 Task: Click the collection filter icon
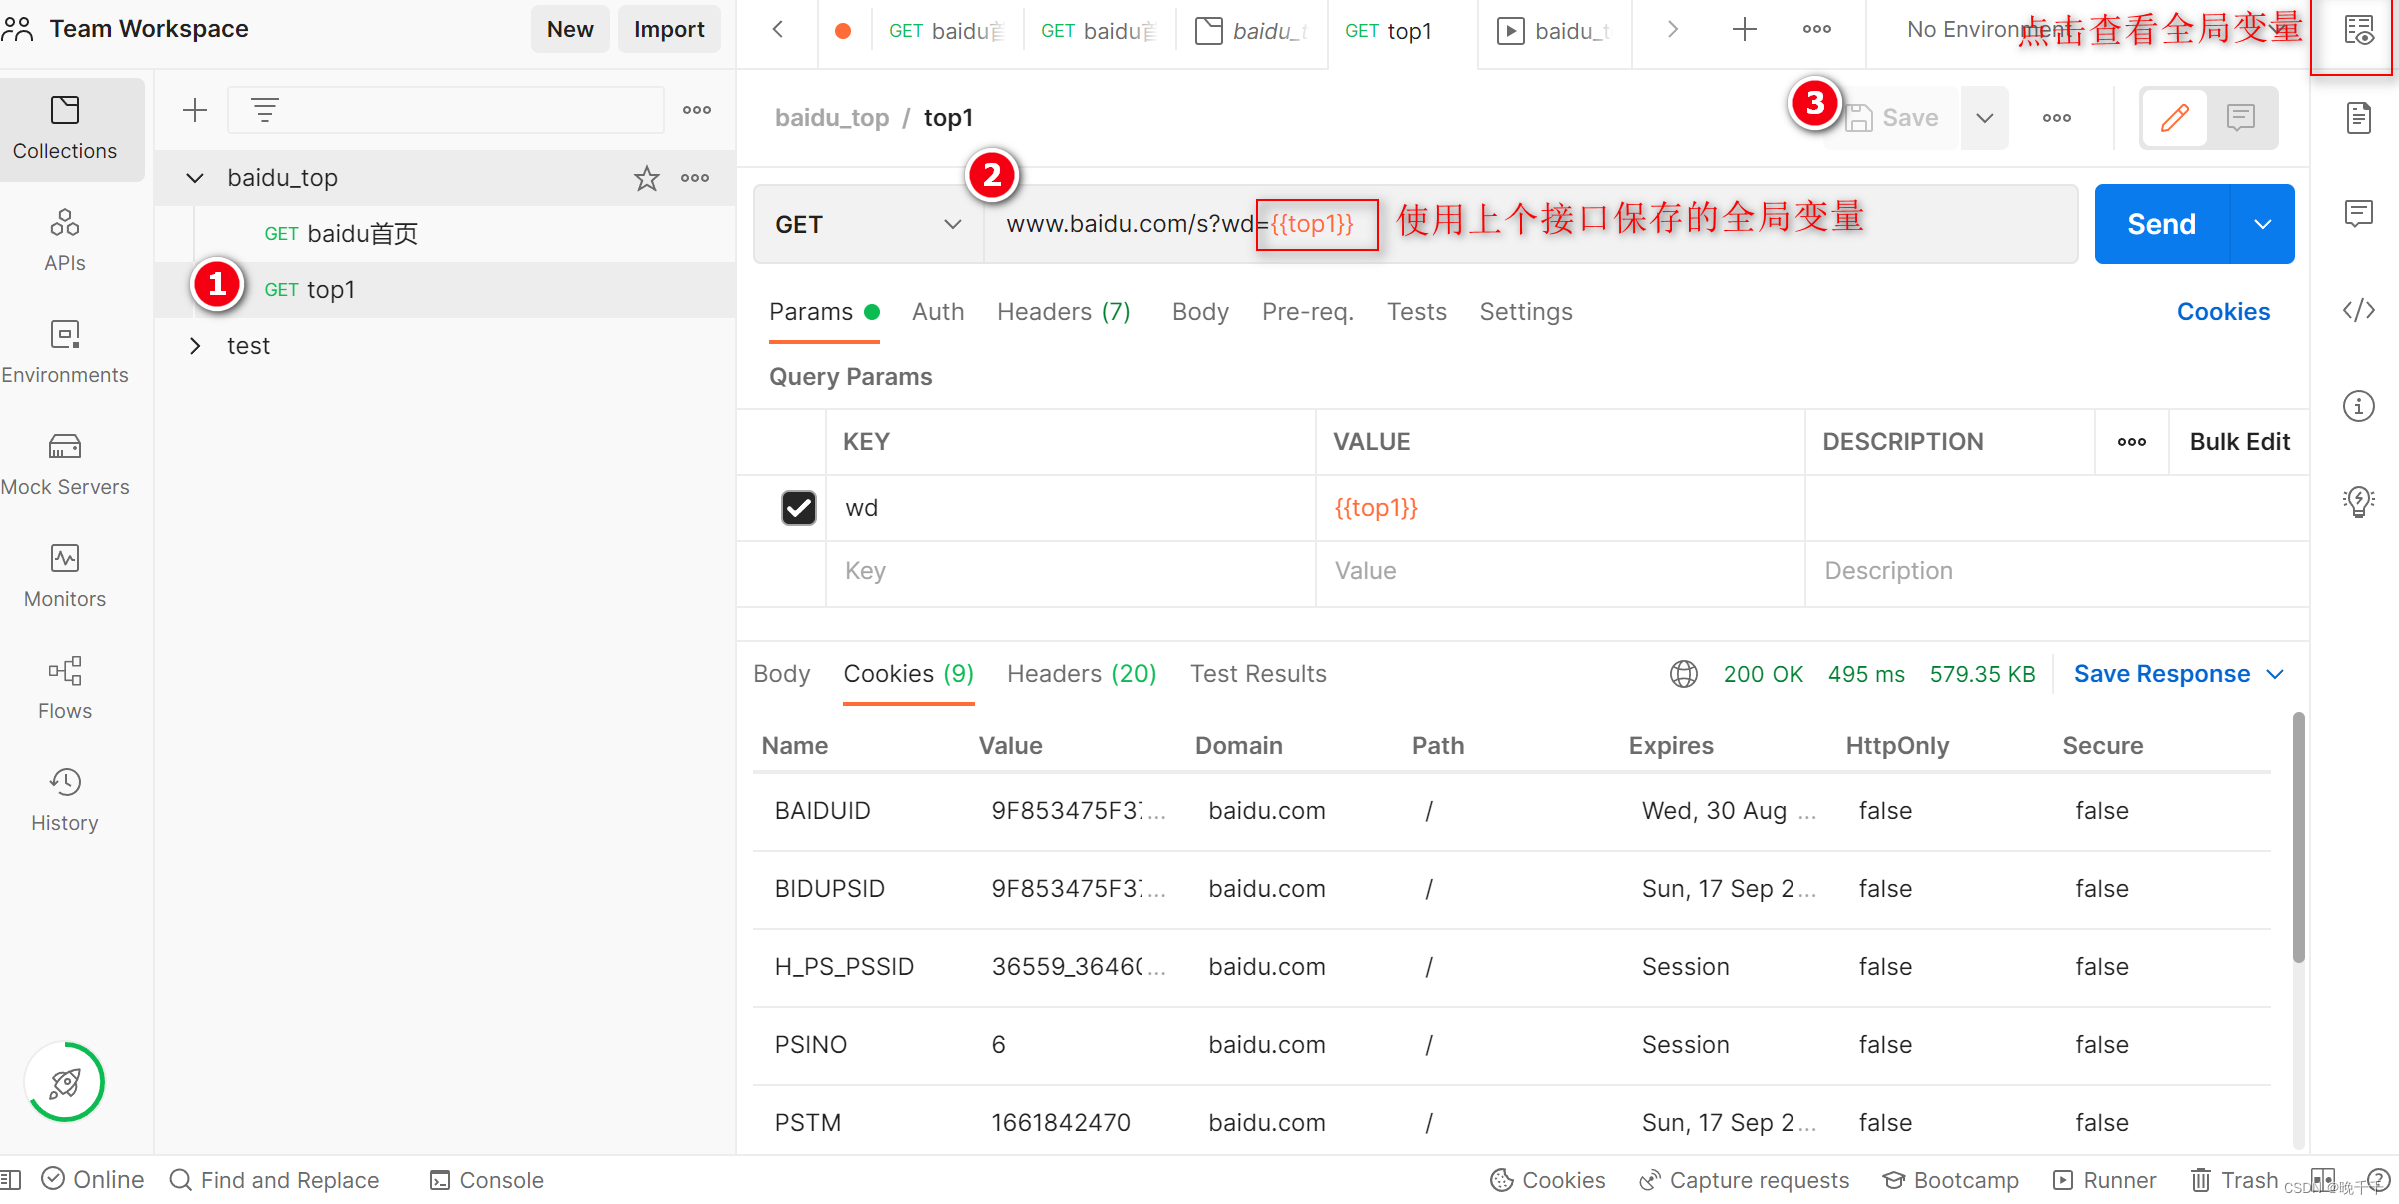tap(264, 110)
